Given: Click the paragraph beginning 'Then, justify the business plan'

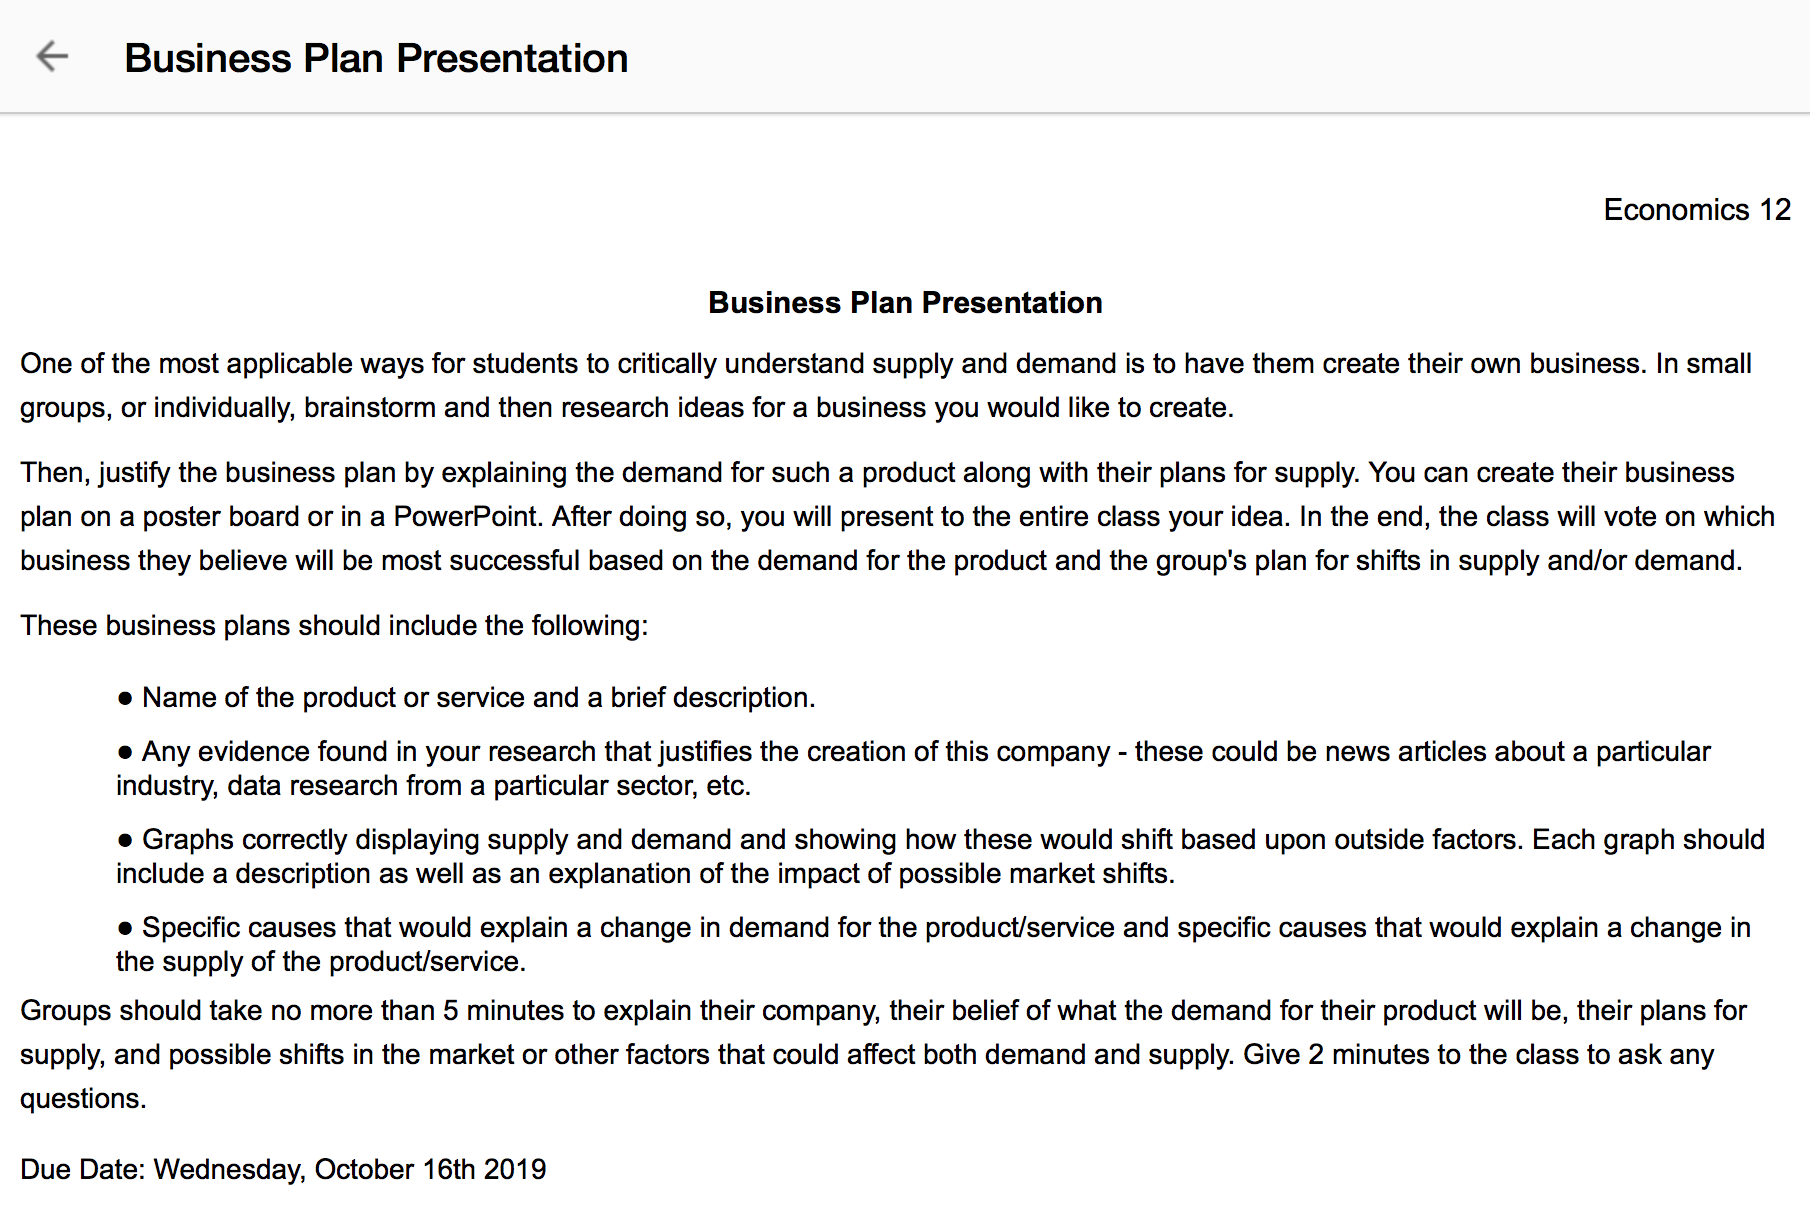Looking at the screenshot, I should pos(897,516).
